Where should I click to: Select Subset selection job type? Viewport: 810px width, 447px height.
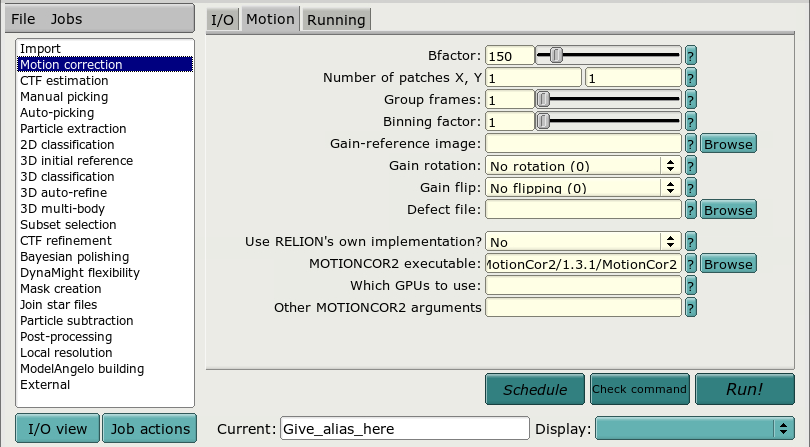point(105,225)
